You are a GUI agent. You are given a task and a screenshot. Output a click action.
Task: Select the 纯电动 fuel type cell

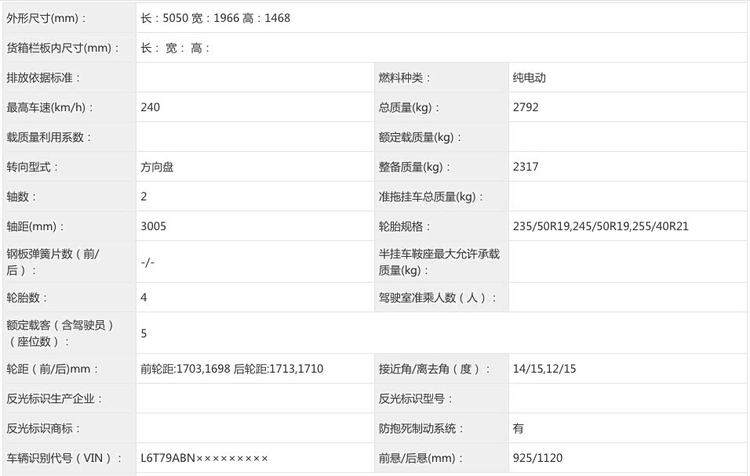(x=529, y=77)
